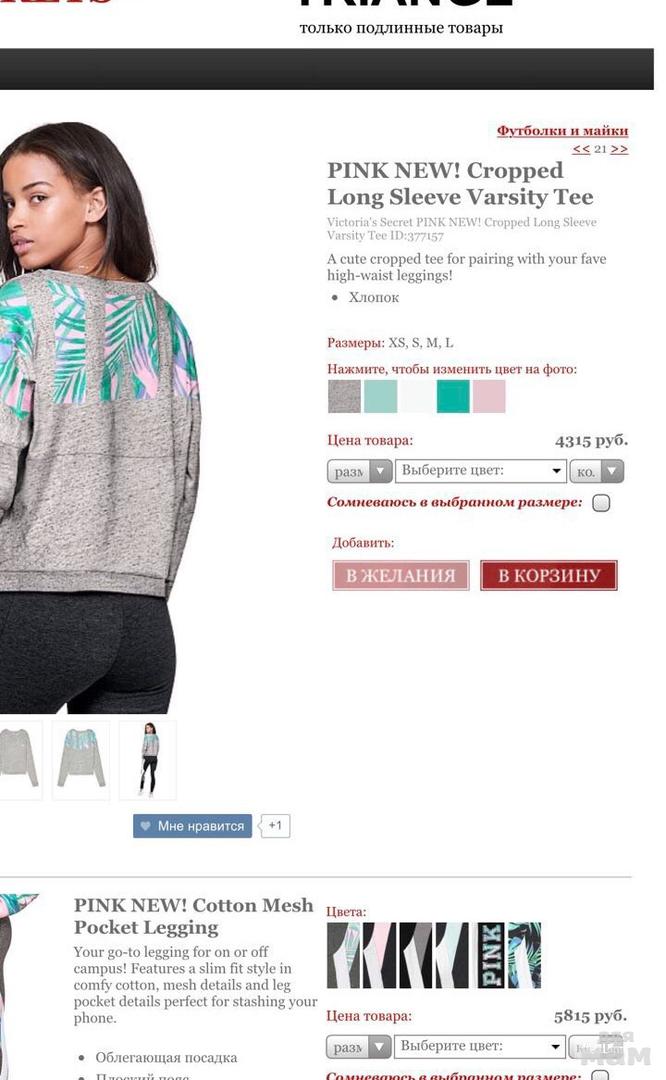Go to previous product with << link
Screen dimensions: 666x1080
click(581, 149)
